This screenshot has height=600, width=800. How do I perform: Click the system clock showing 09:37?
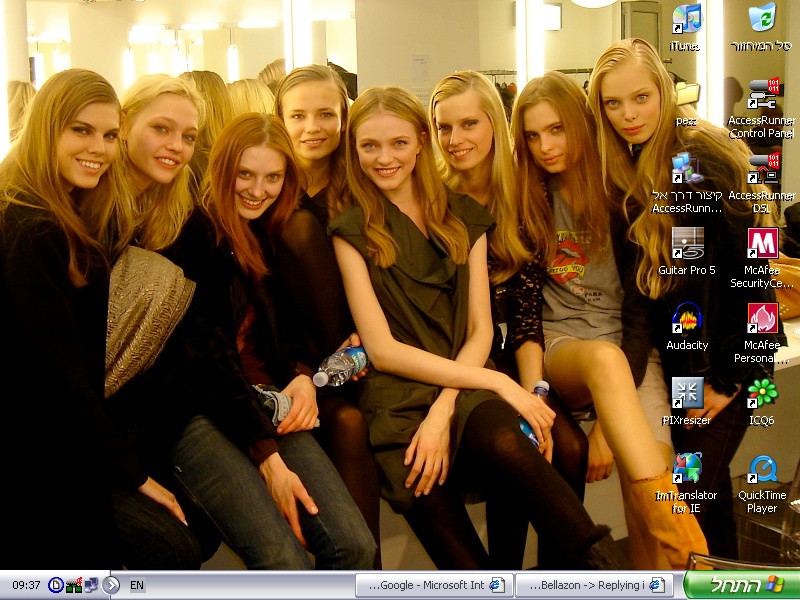(26, 585)
